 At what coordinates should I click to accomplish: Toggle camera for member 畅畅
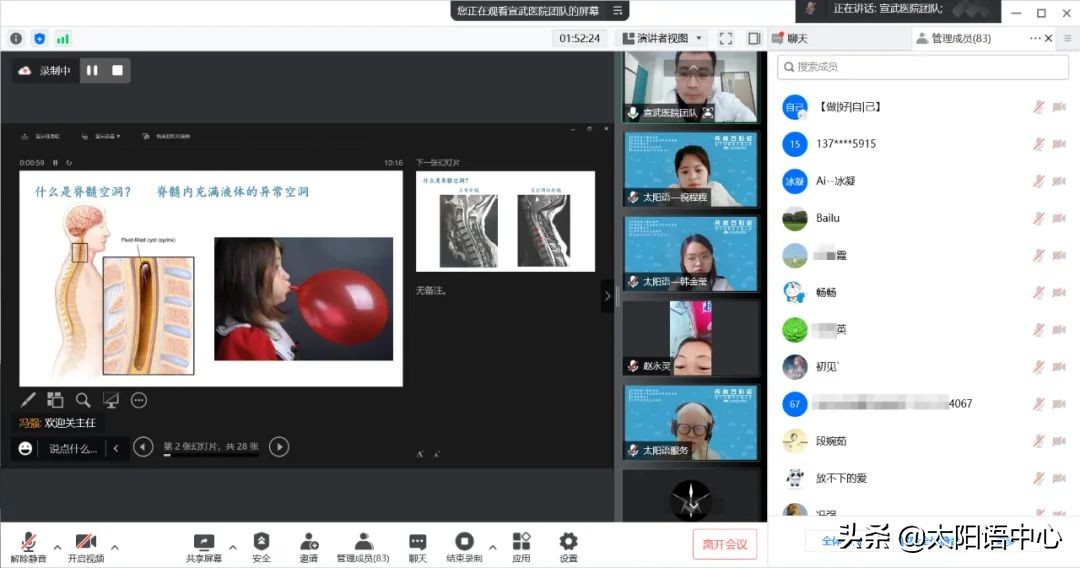coord(1059,293)
